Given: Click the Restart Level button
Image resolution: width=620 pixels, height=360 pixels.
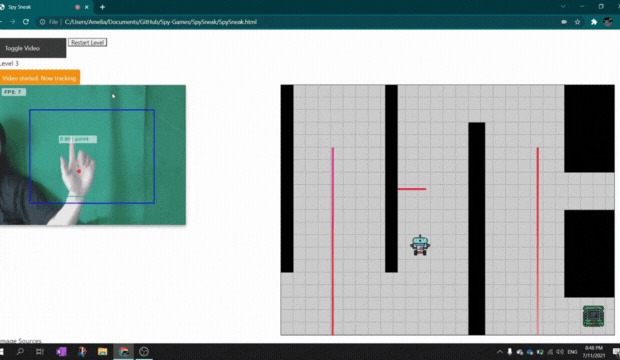Looking at the screenshot, I should (x=87, y=42).
